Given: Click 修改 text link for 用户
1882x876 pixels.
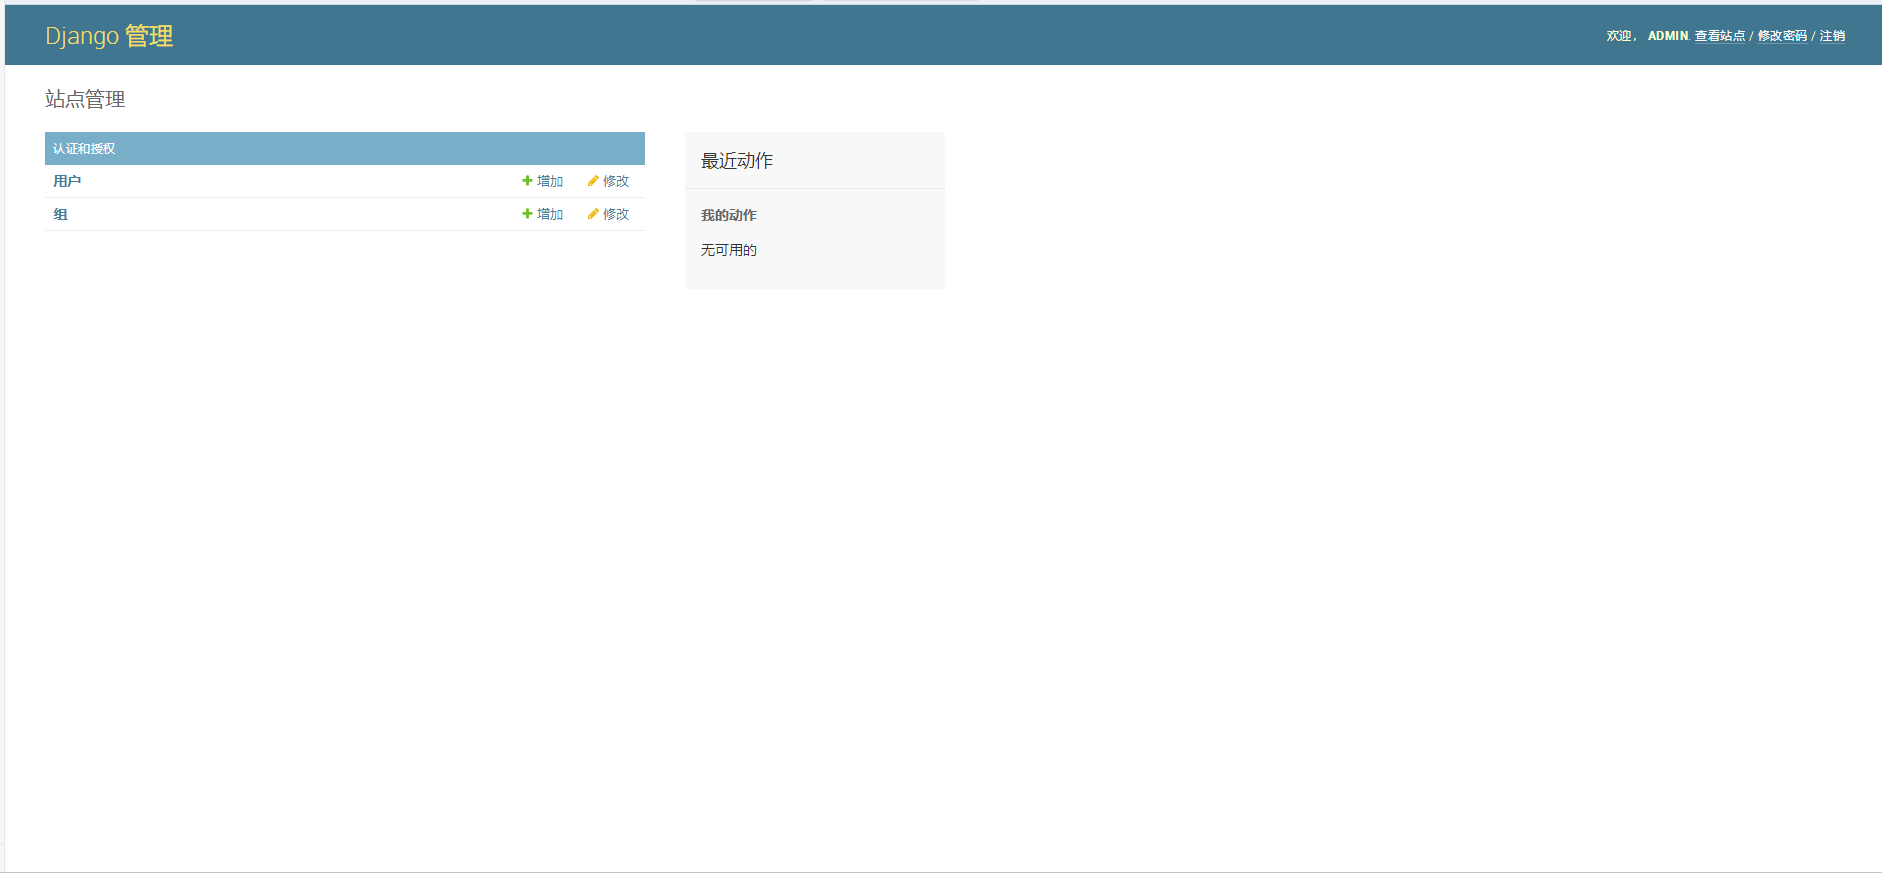Looking at the screenshot, I should [x=616, y=181].
